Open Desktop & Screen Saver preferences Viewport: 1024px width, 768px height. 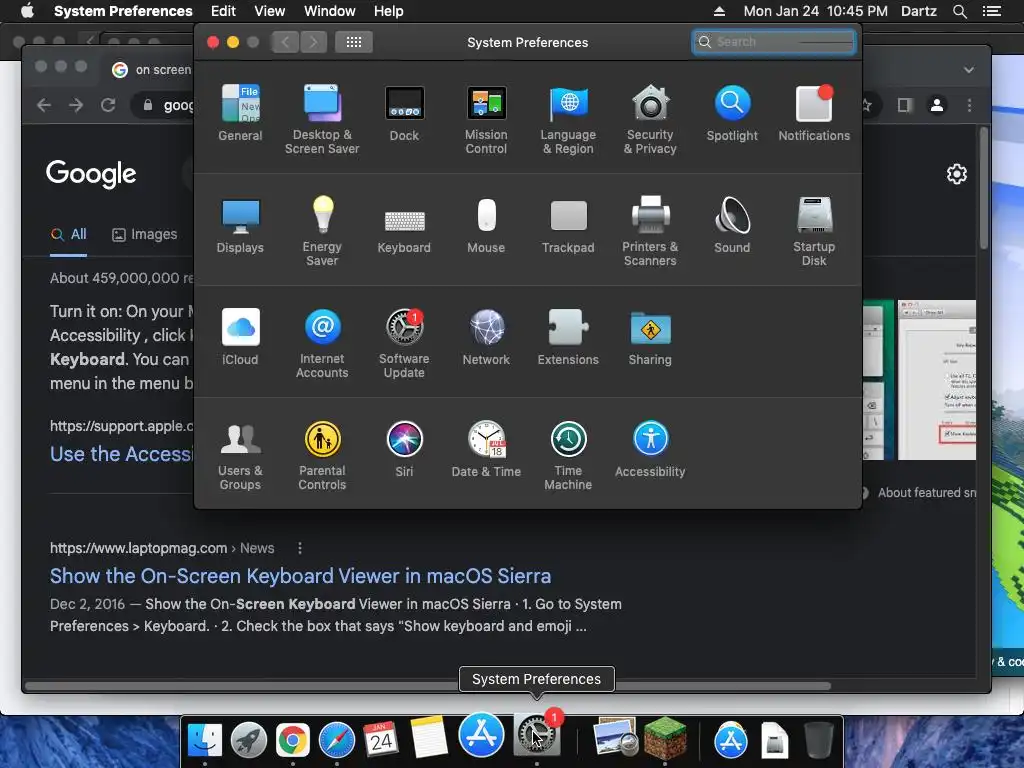point(322,120)
